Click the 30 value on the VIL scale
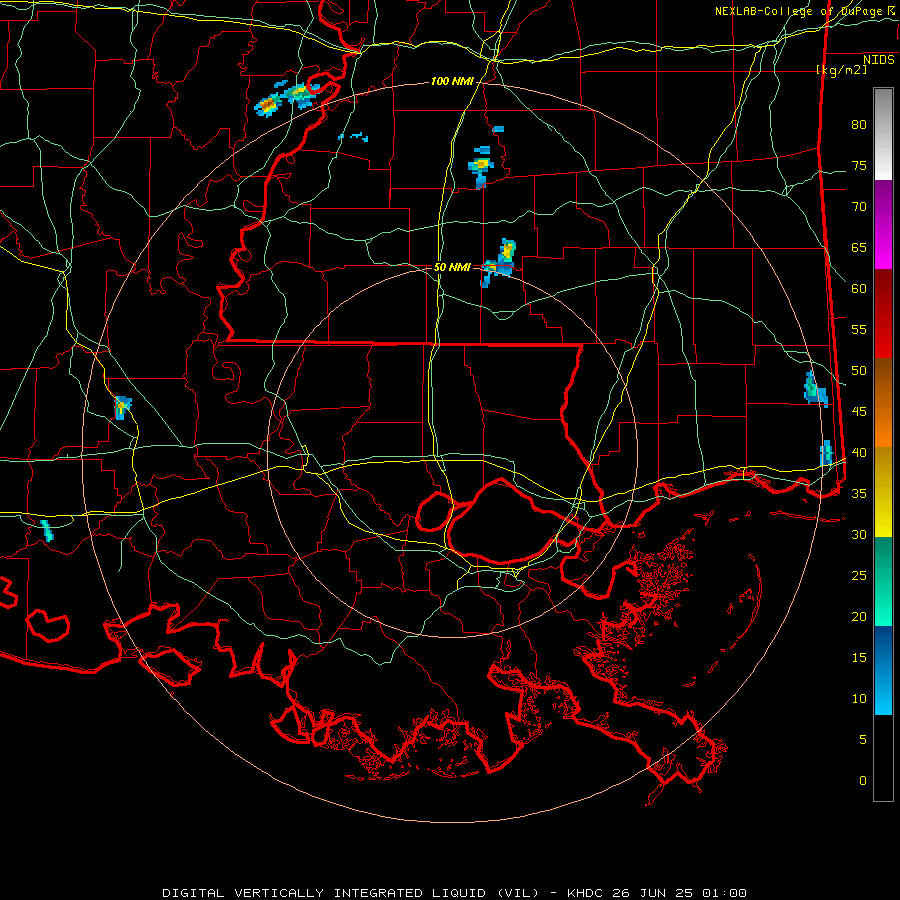The height and width of the screenshot is (900, 900). [x=859, y=535]
